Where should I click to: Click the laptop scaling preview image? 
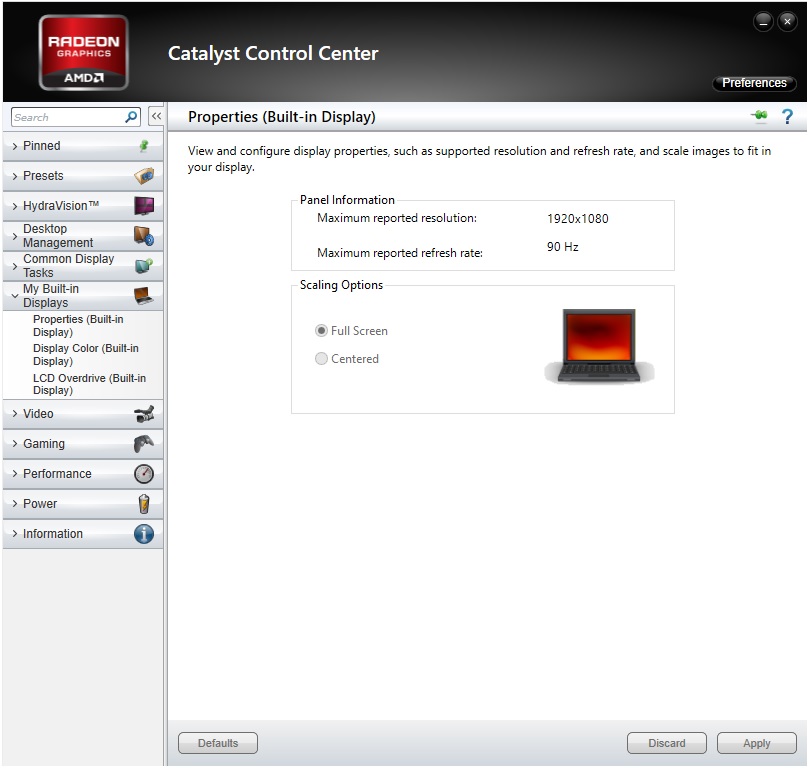point(599,346)
